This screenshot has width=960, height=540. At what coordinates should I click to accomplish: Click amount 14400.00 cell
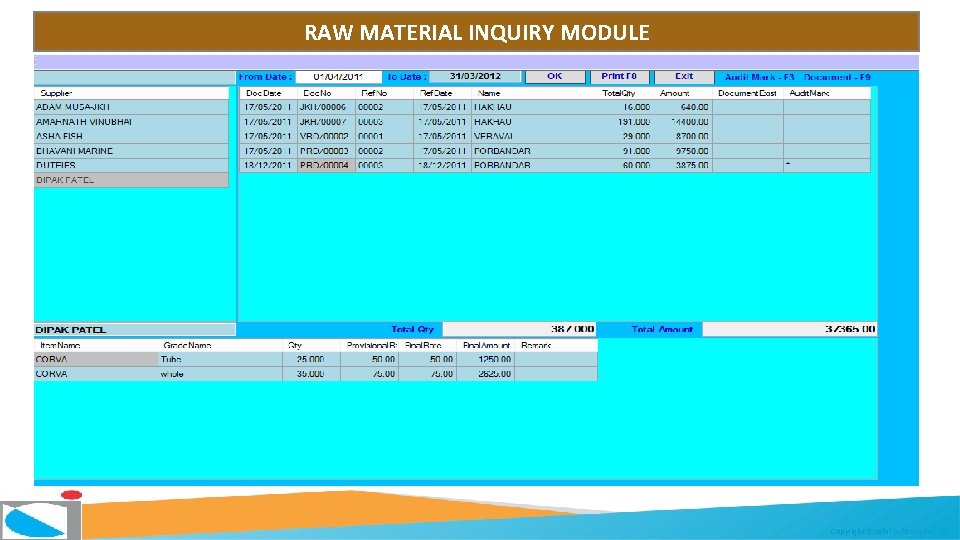(683, 122)
